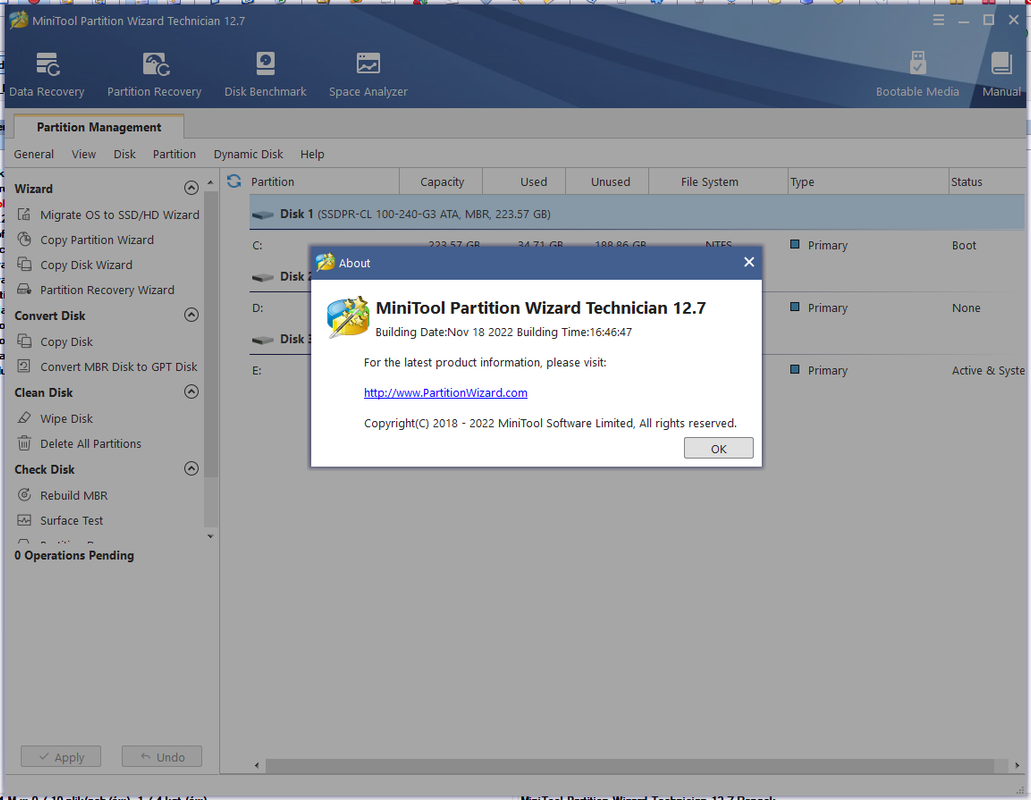Click the Primary color square for D:
Viewport: 1031px width, 800px height.
click(x=795, y=307)
